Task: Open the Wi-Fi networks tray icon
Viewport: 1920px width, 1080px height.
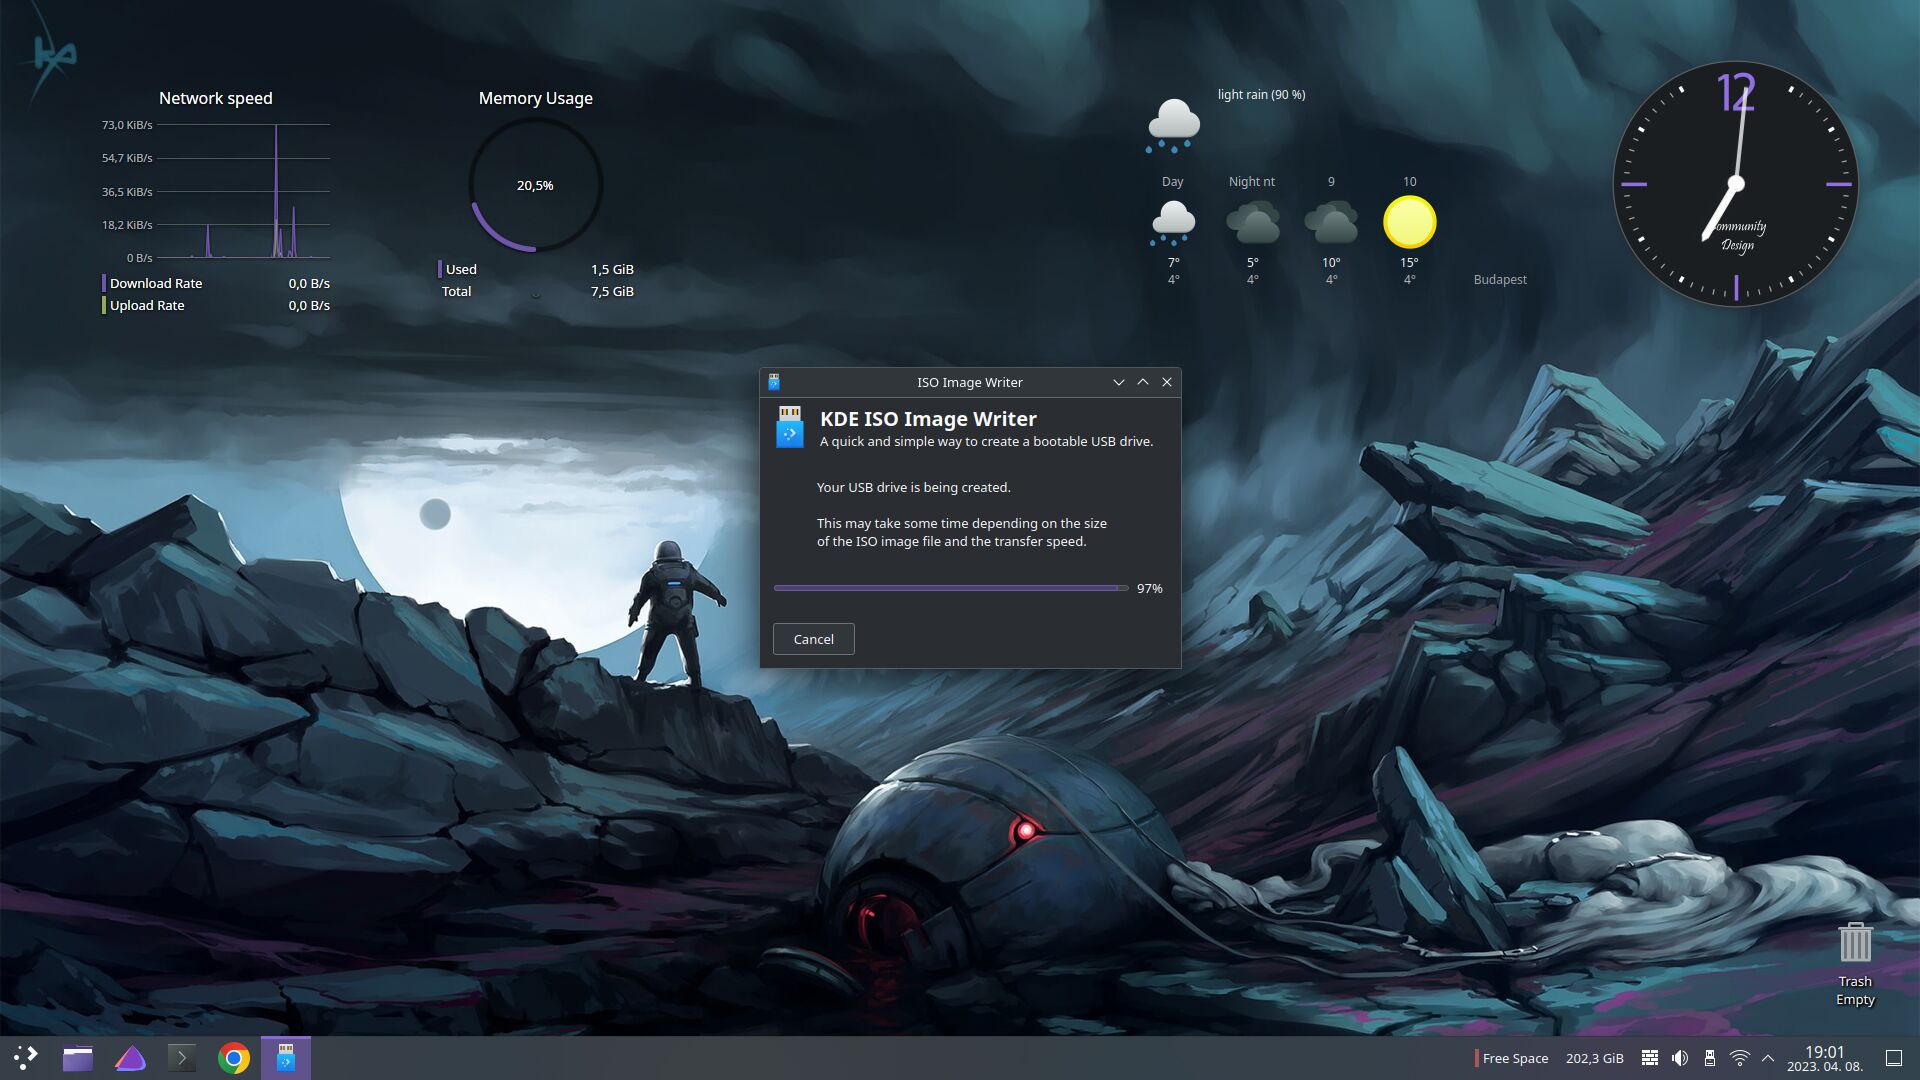Action: pyautogui.click(x=1740, y=1058)
